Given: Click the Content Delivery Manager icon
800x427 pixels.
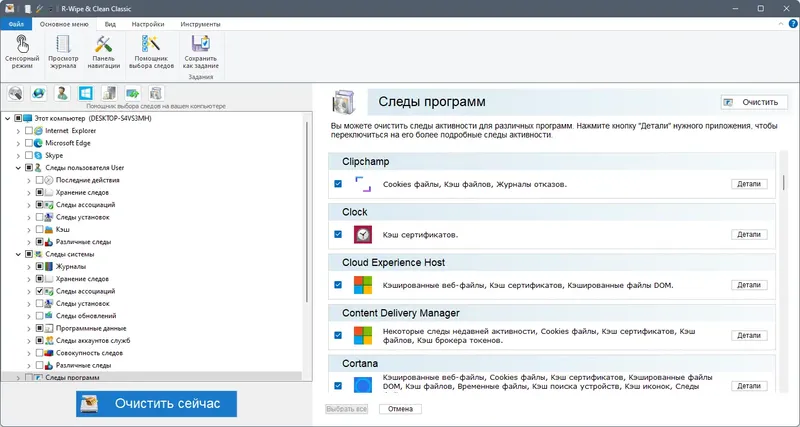Looking at the screenshot, I should tap(363, 336).
